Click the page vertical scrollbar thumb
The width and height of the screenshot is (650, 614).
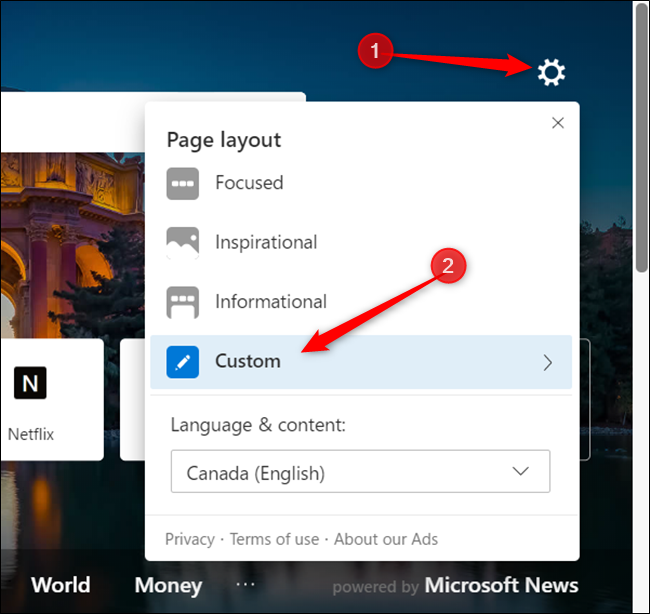[642, 137]
